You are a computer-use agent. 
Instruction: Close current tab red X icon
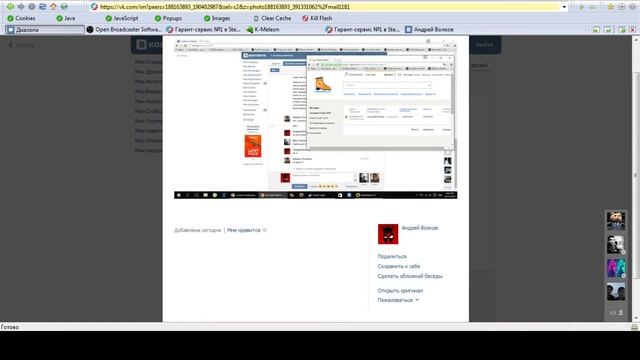click(632, 30)
